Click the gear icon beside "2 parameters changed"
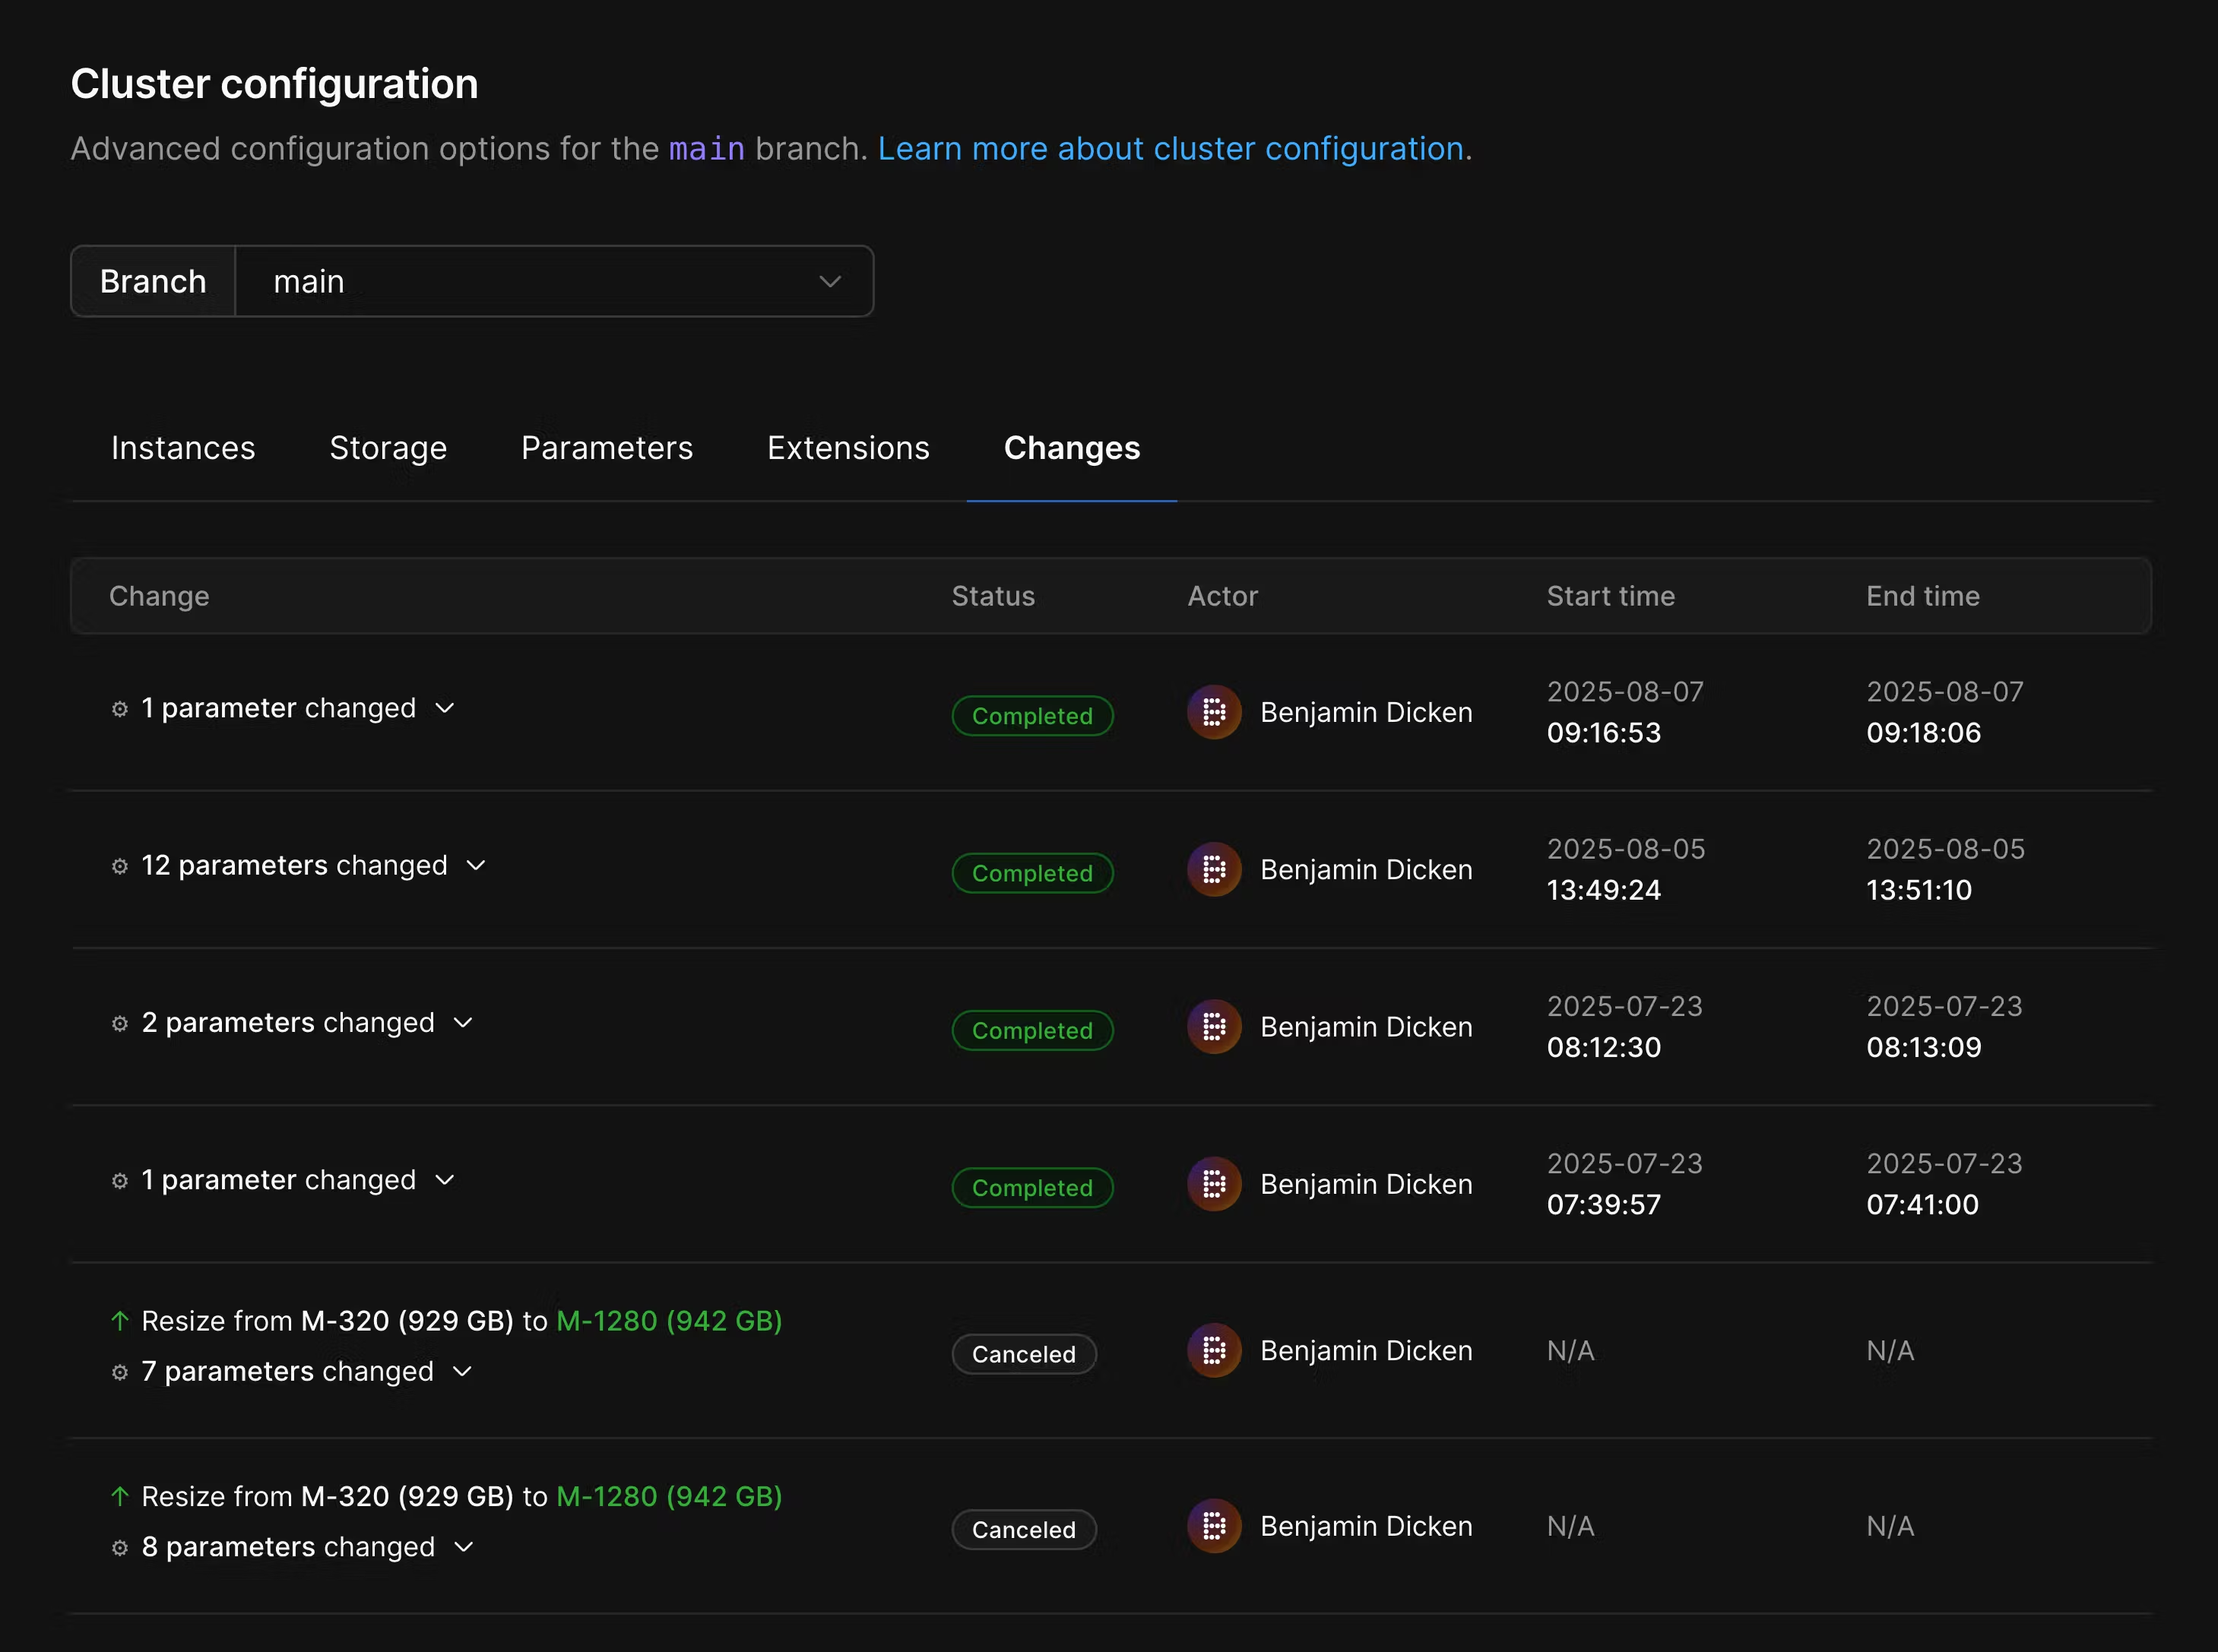The width and height of the screenshot is (2218, 1652). pos(121,1023)
